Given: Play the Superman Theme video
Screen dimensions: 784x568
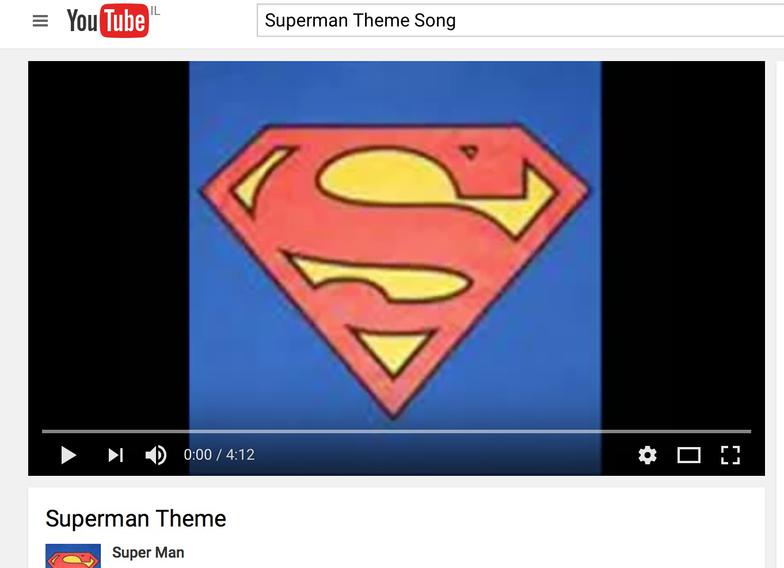Looking at the screenshot, I should (x=68, y=455).
